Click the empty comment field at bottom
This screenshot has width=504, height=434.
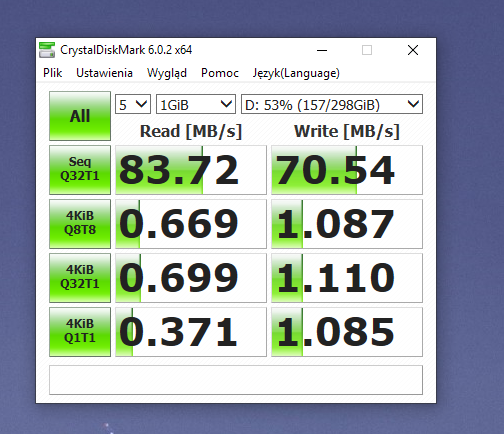click(236, 380)
